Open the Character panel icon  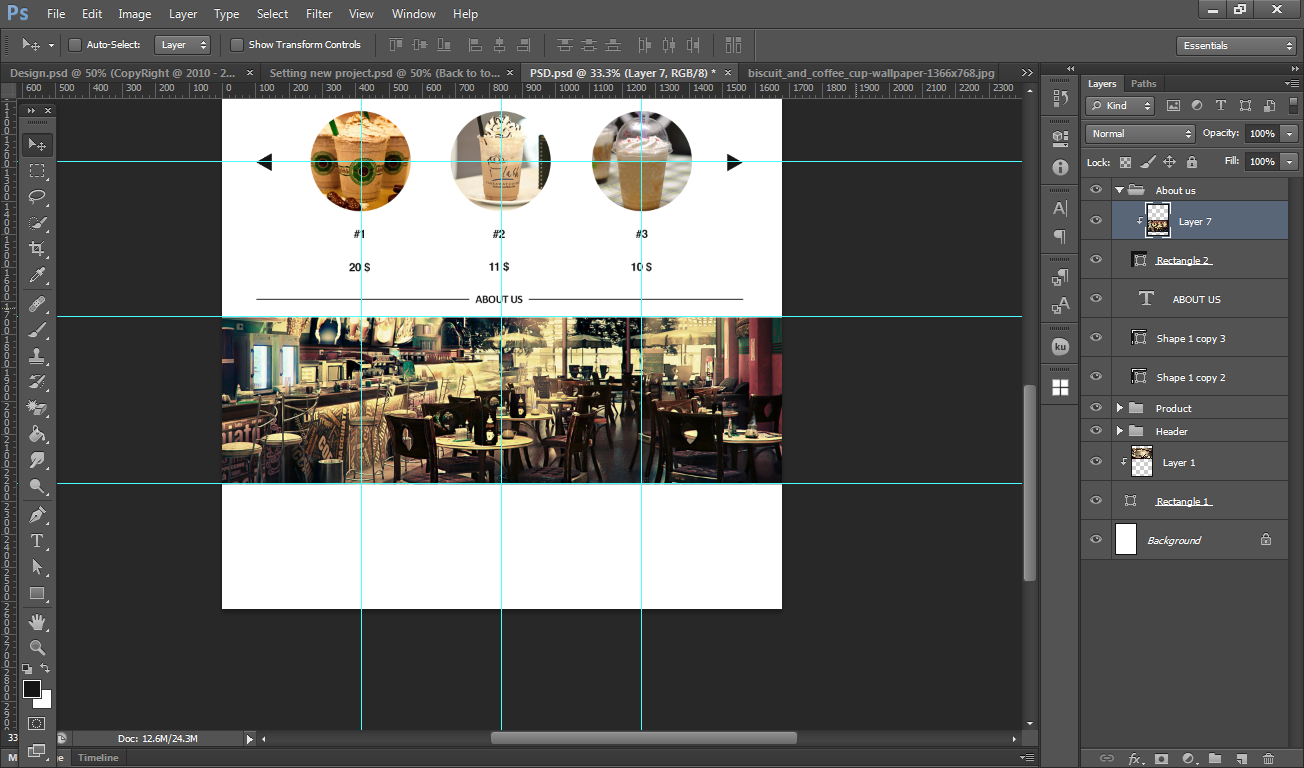coord(1060,209)
